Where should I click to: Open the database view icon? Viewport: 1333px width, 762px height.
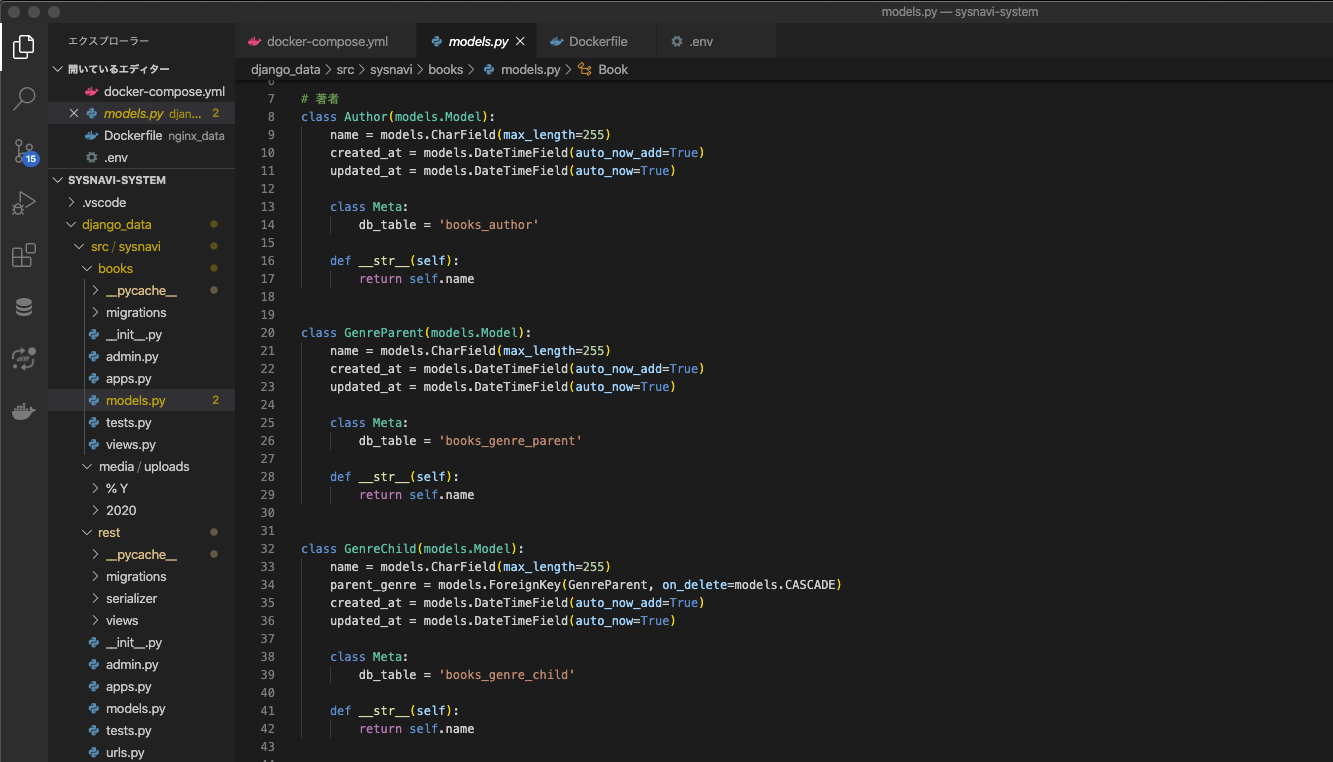point(24,308)
